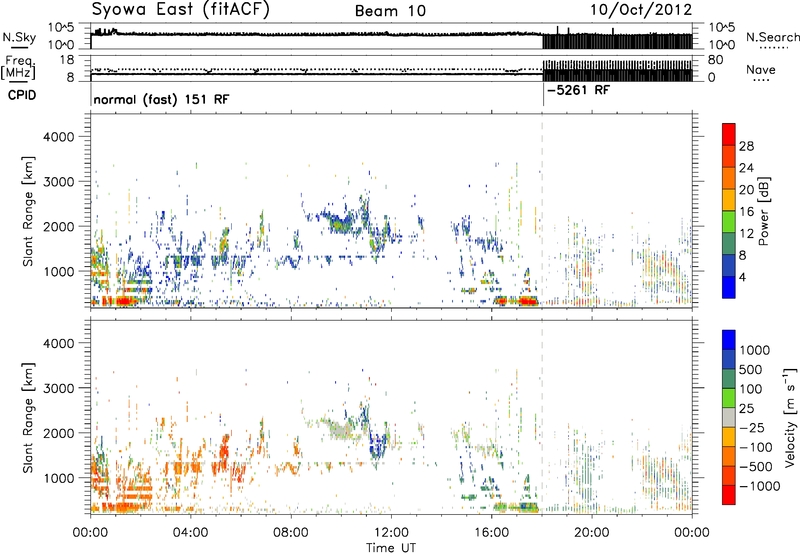Image resolution: width=800 pixels, height=554 pixels.
Task: Click the 'Nave' legend label
Action: pos(760,70)
